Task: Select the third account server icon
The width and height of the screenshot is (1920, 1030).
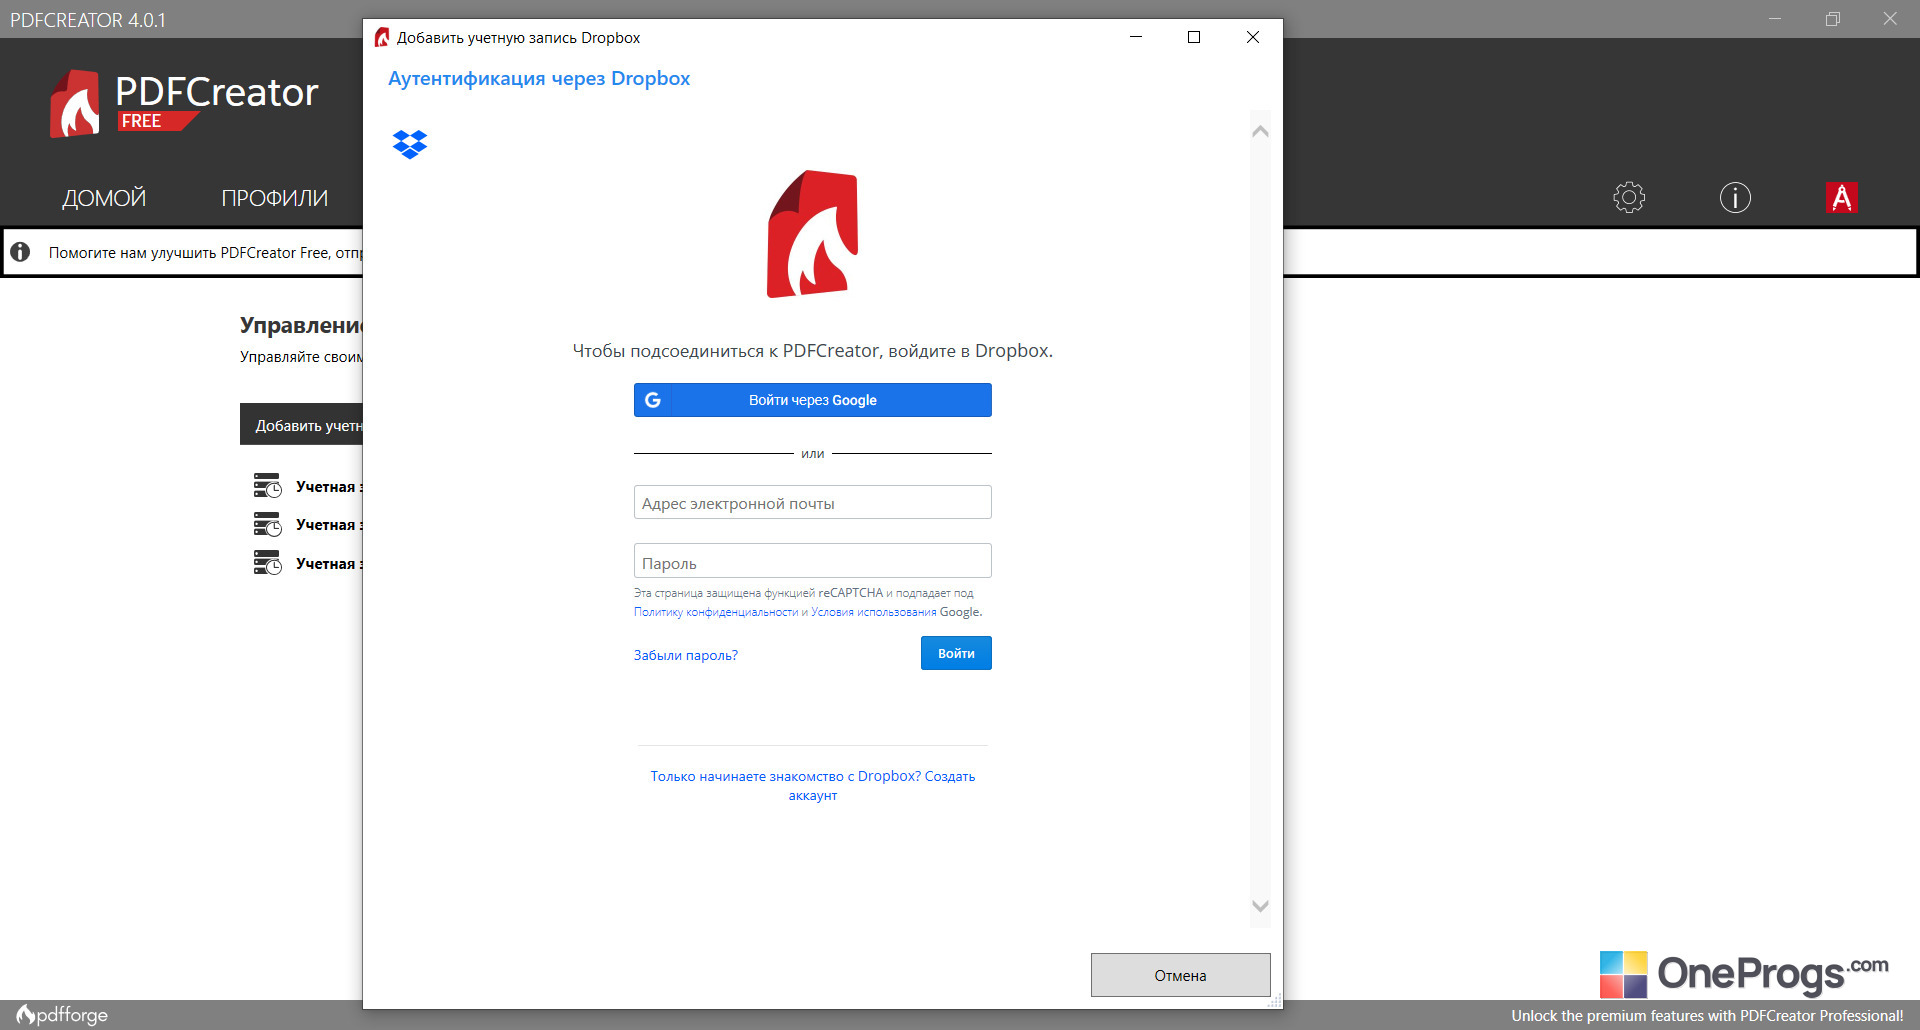Action: click(x=267, y=563)
